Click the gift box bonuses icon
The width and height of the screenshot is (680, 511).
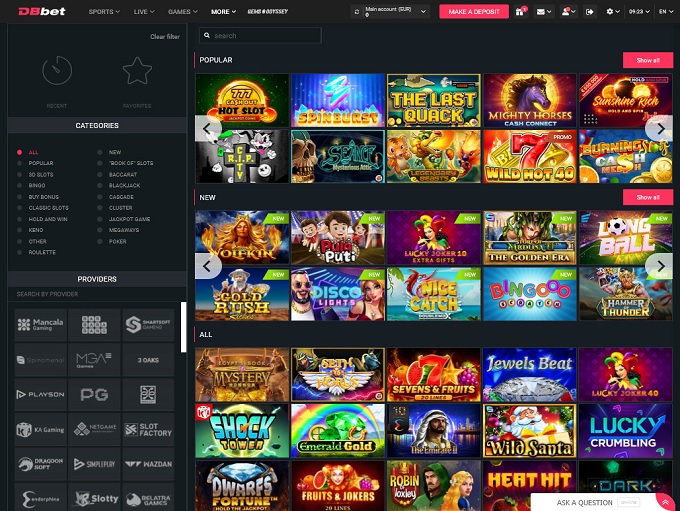(521, 11)
